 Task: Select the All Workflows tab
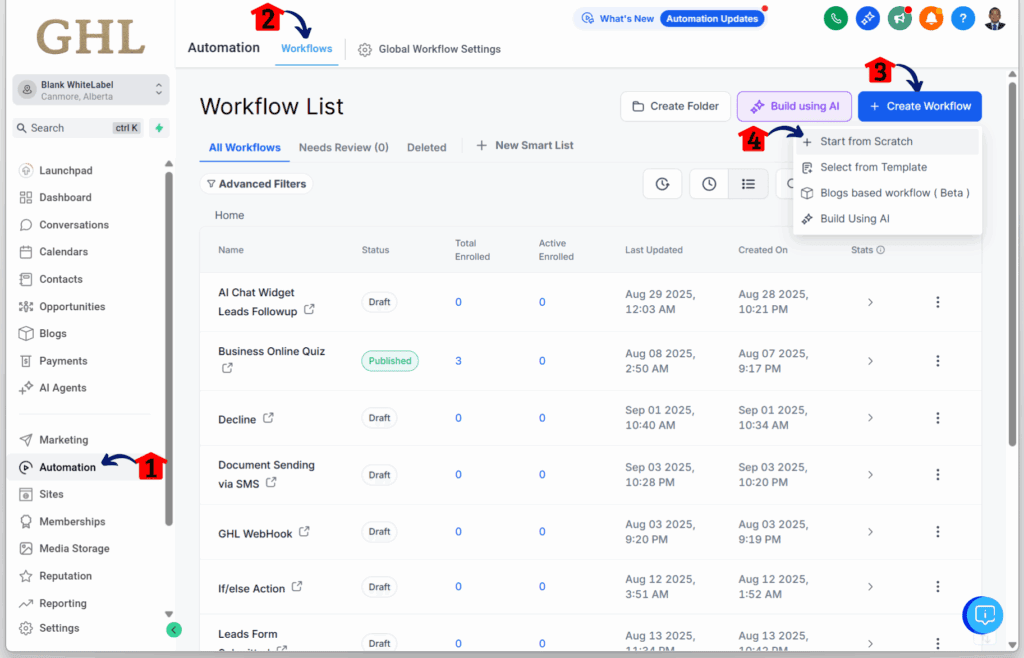point(244,148)
